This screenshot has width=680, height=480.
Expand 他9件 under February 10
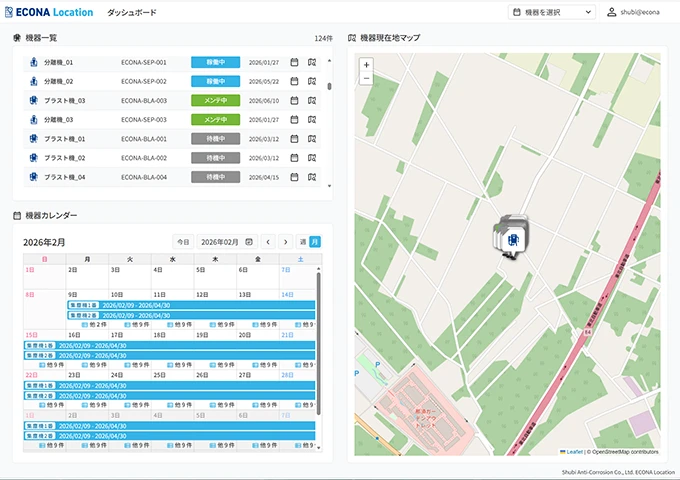coord(137,325)
